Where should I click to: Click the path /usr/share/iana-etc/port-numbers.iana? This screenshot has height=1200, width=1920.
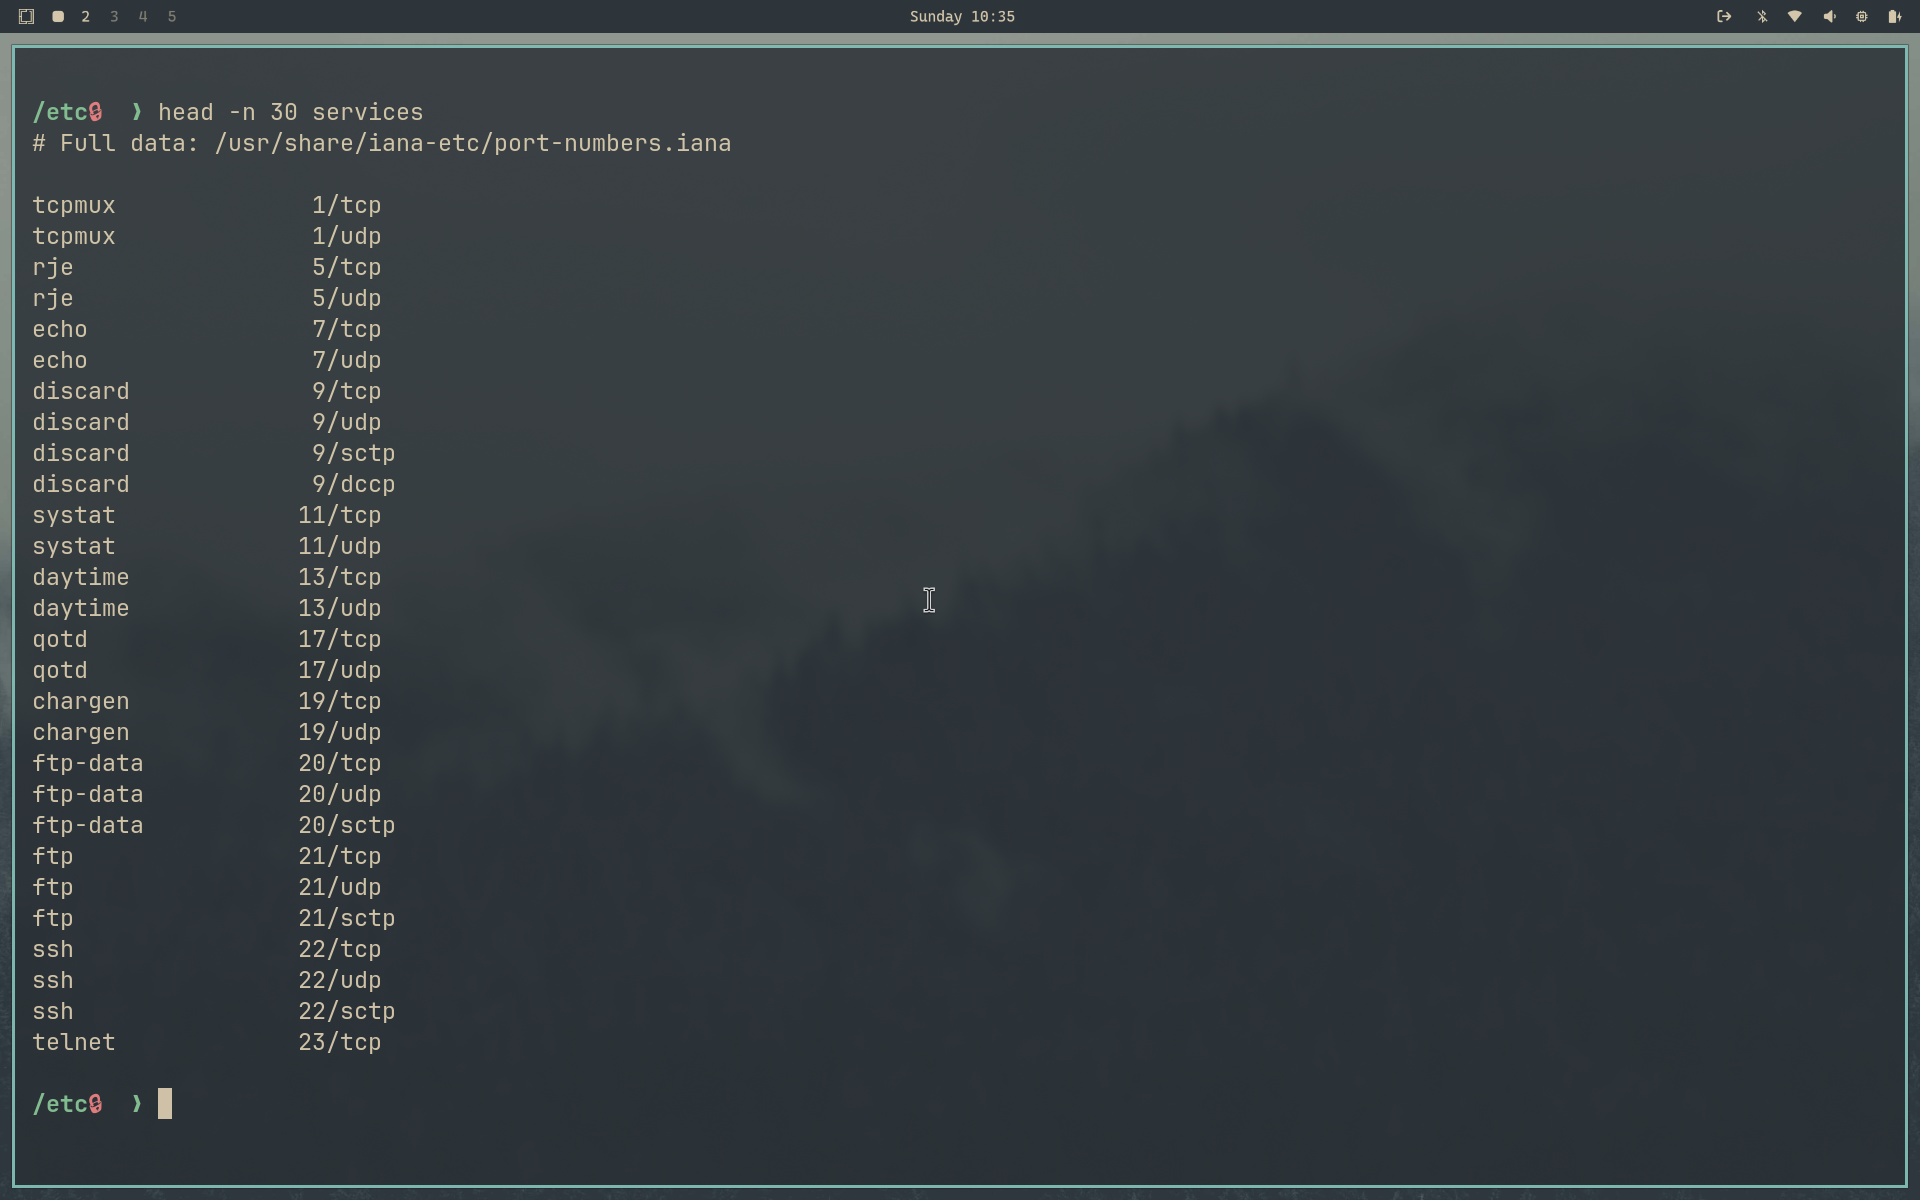(472, 143)
